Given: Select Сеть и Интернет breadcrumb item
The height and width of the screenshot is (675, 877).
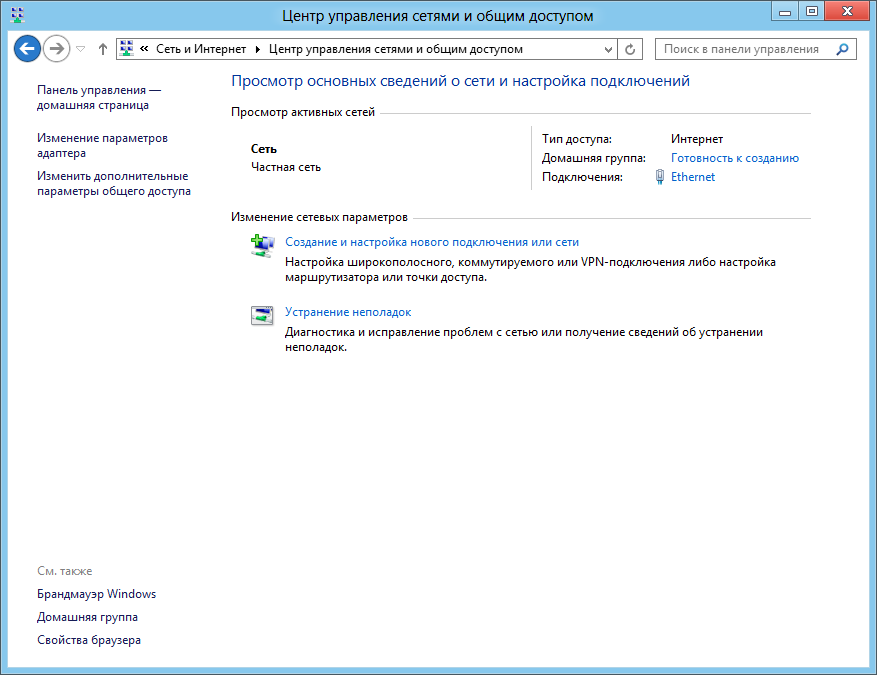Looking at the screenshot, I should tap(200, 49).
